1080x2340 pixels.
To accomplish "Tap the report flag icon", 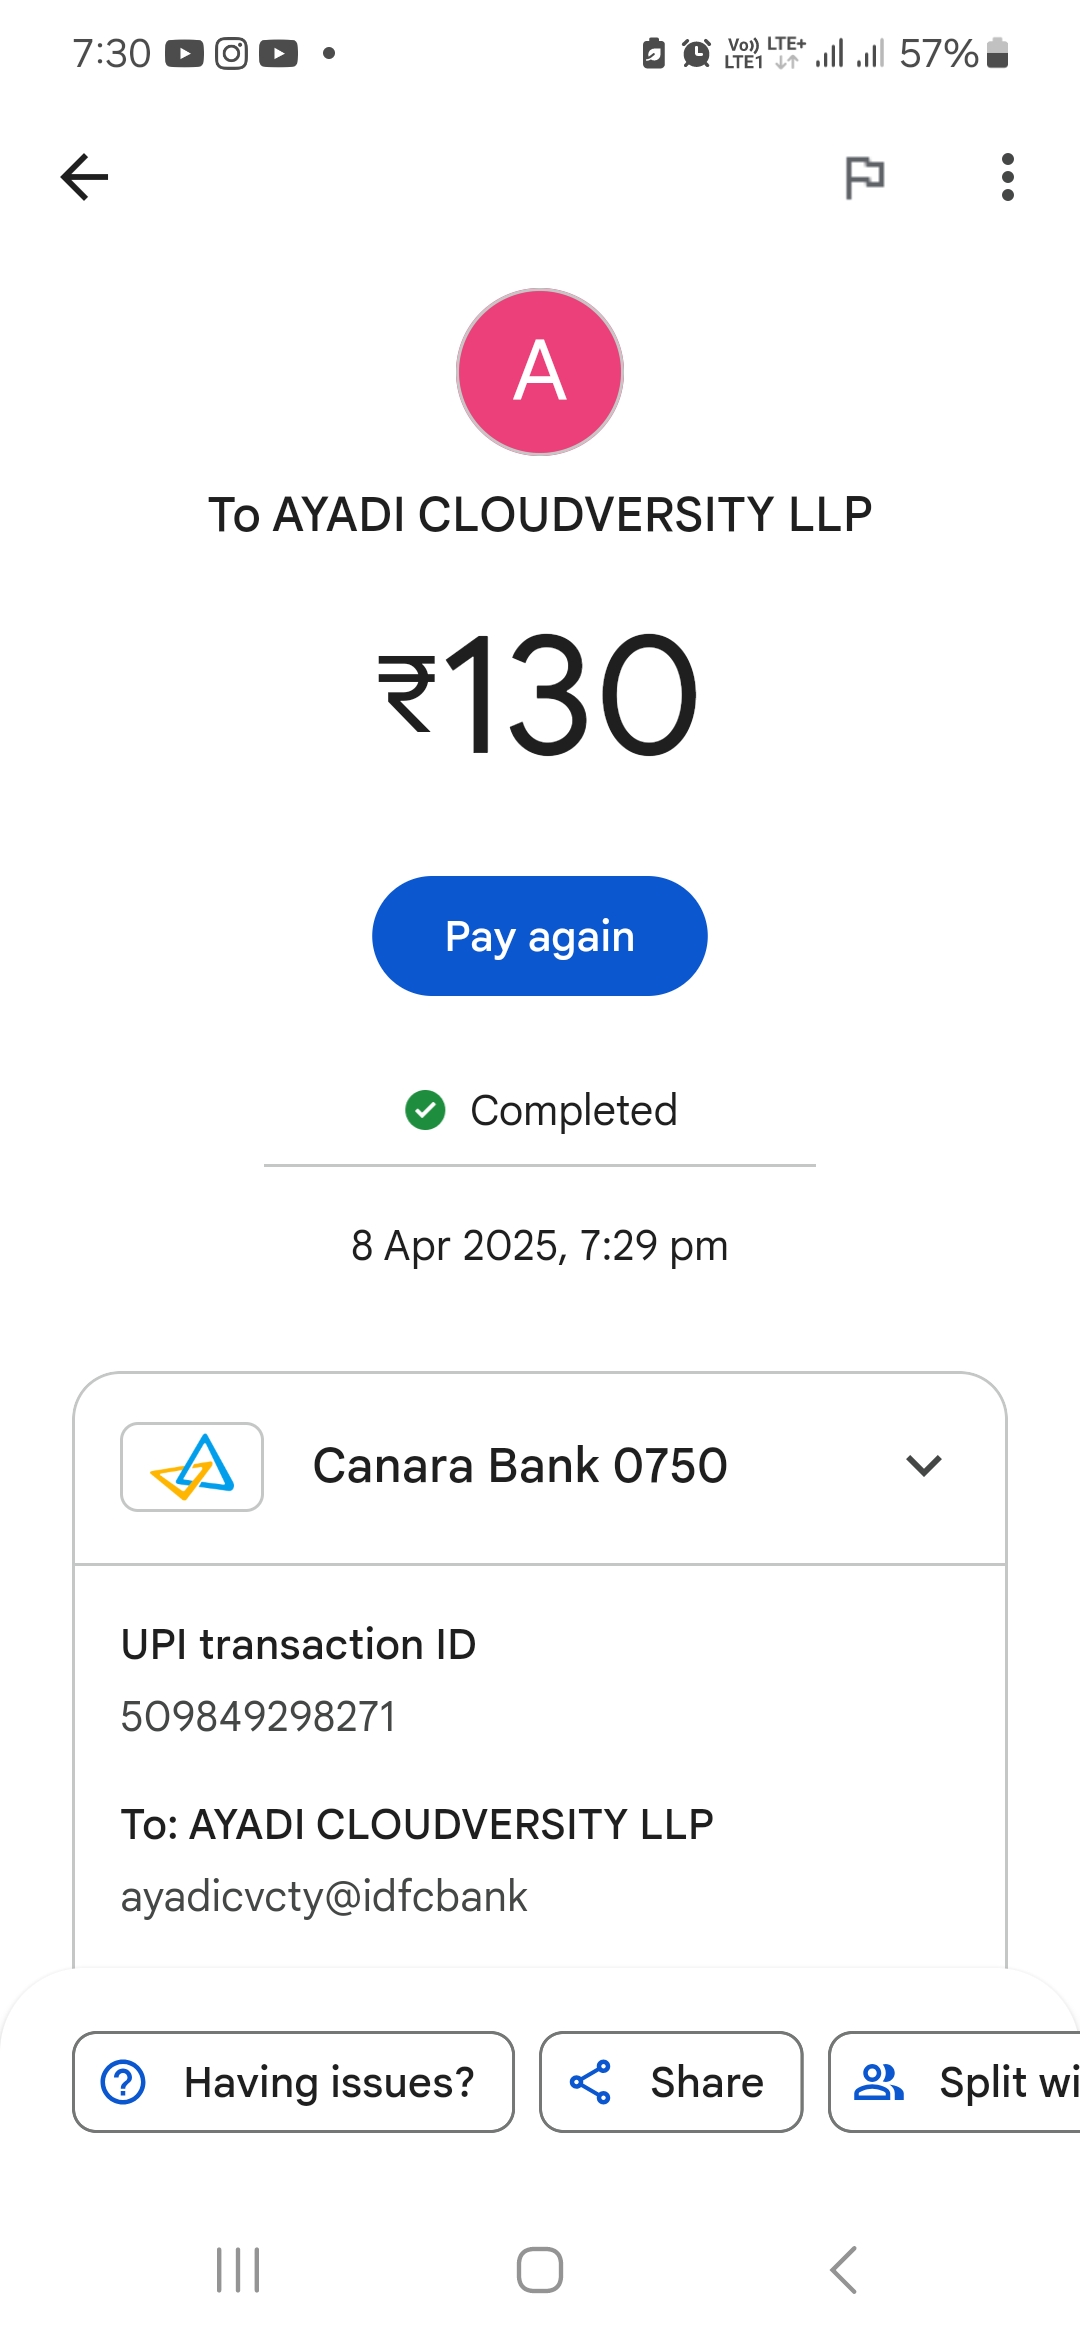I will tap(864, 178).
